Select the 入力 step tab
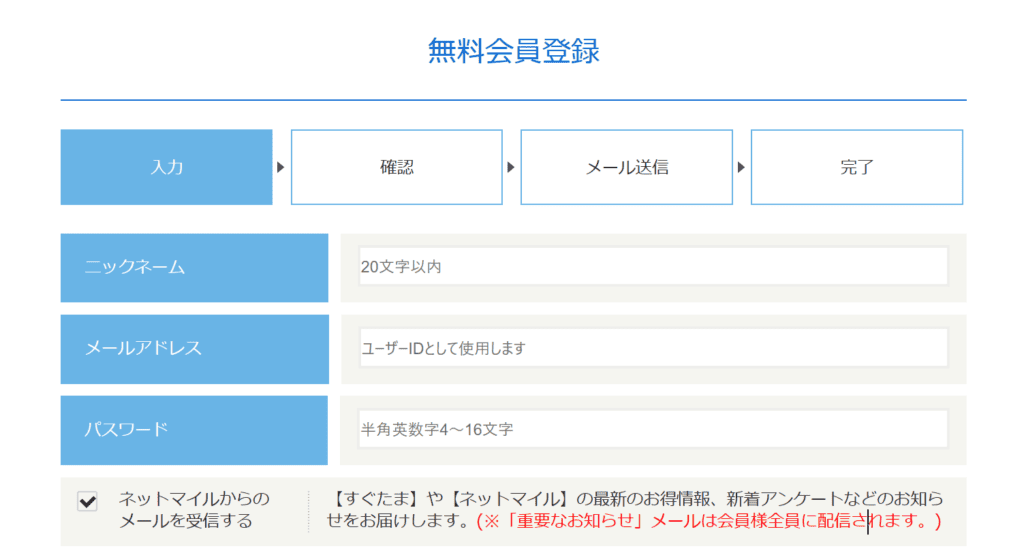The image size is (1024, 555). click(x=167, y=167)
